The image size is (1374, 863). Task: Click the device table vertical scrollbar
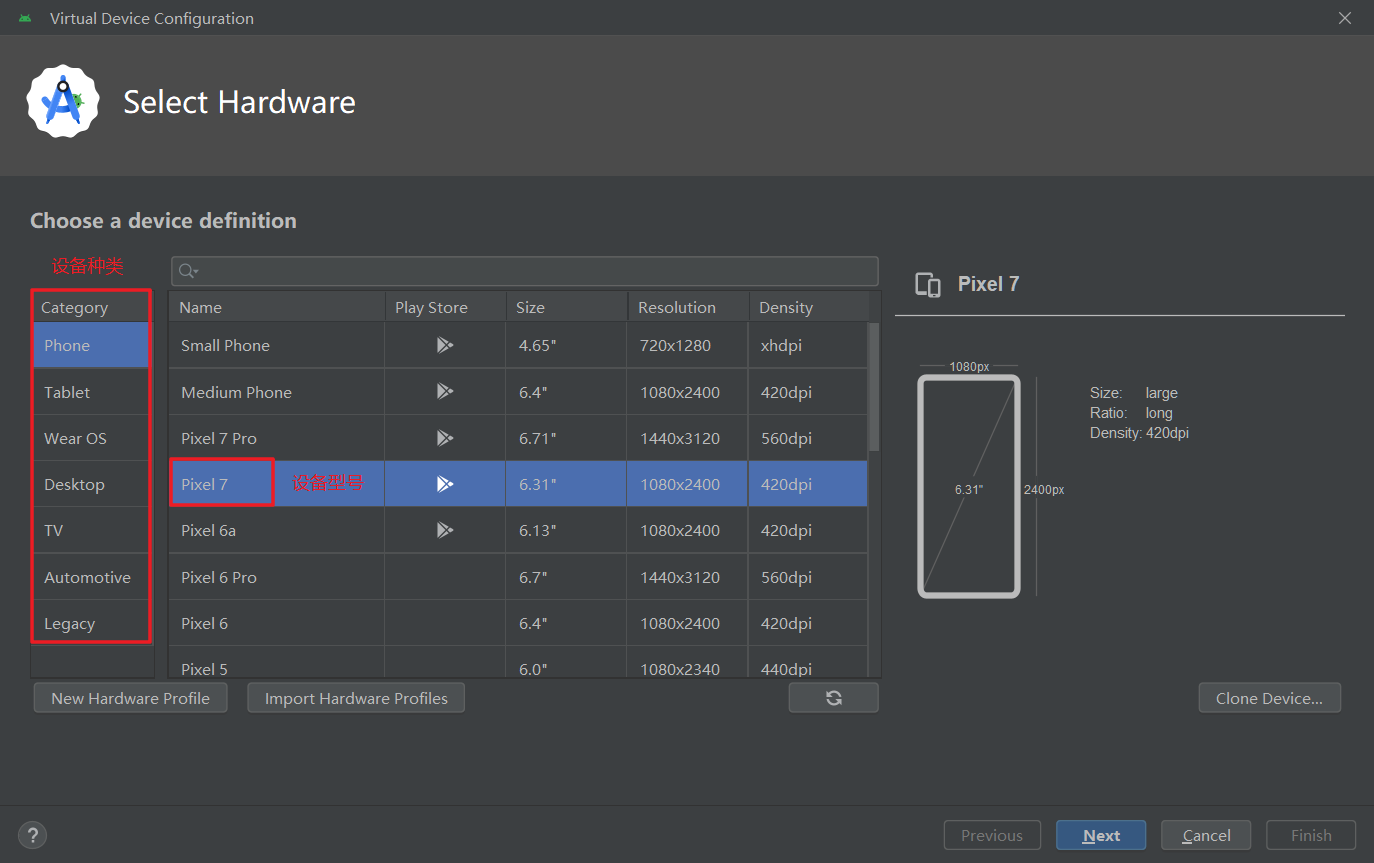tap(874, 386)
